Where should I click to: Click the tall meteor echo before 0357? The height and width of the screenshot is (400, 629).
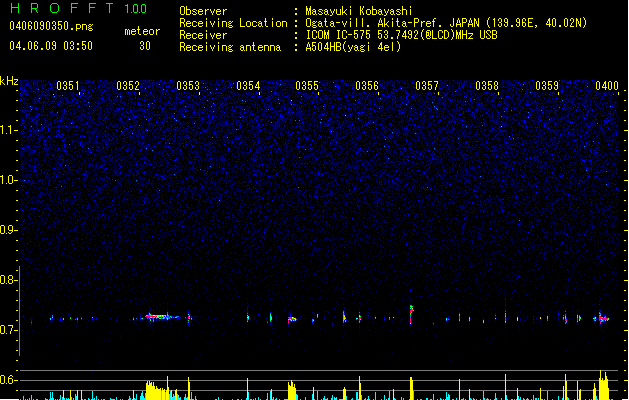411,314
